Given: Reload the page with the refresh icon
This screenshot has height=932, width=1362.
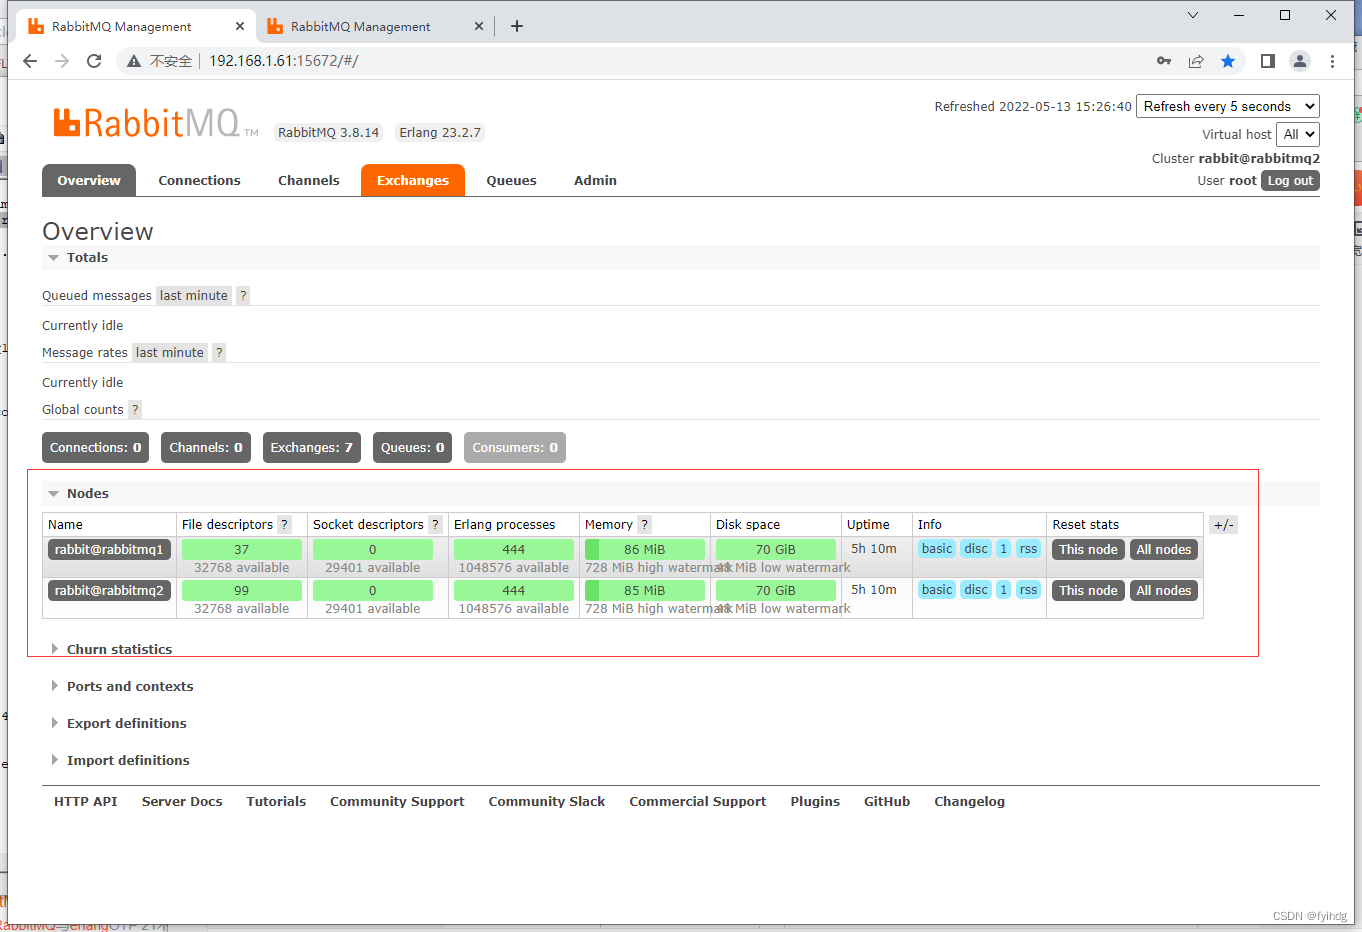Looking at the screenshot, I should tap(94, 61).
